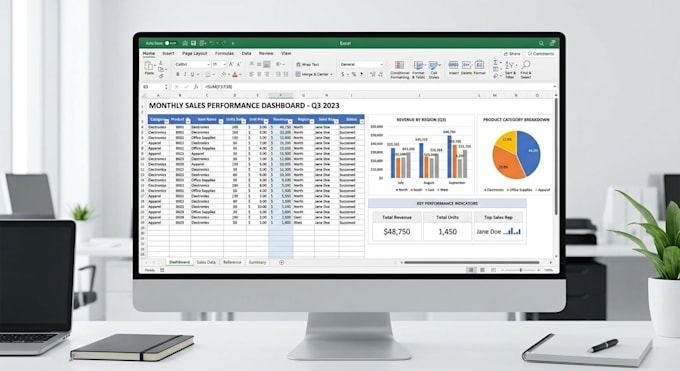Click the Top Align icon
The height and width of the screenshot is (371, 680).
click(252, 64)
